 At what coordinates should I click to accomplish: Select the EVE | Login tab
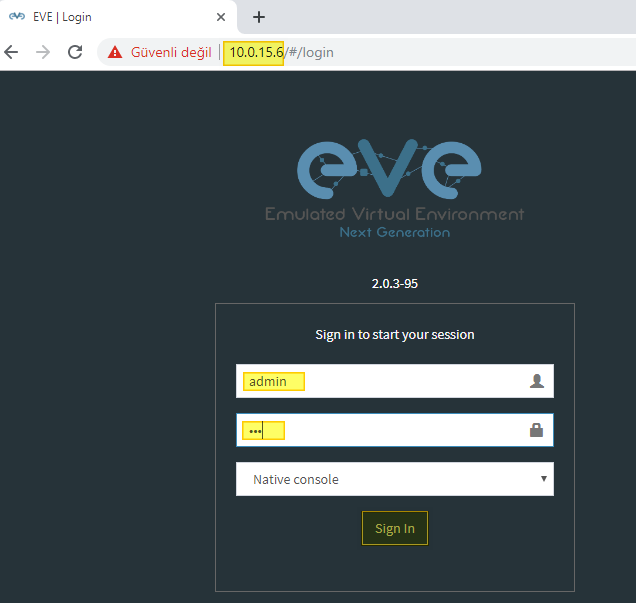(x=118, y=17)
